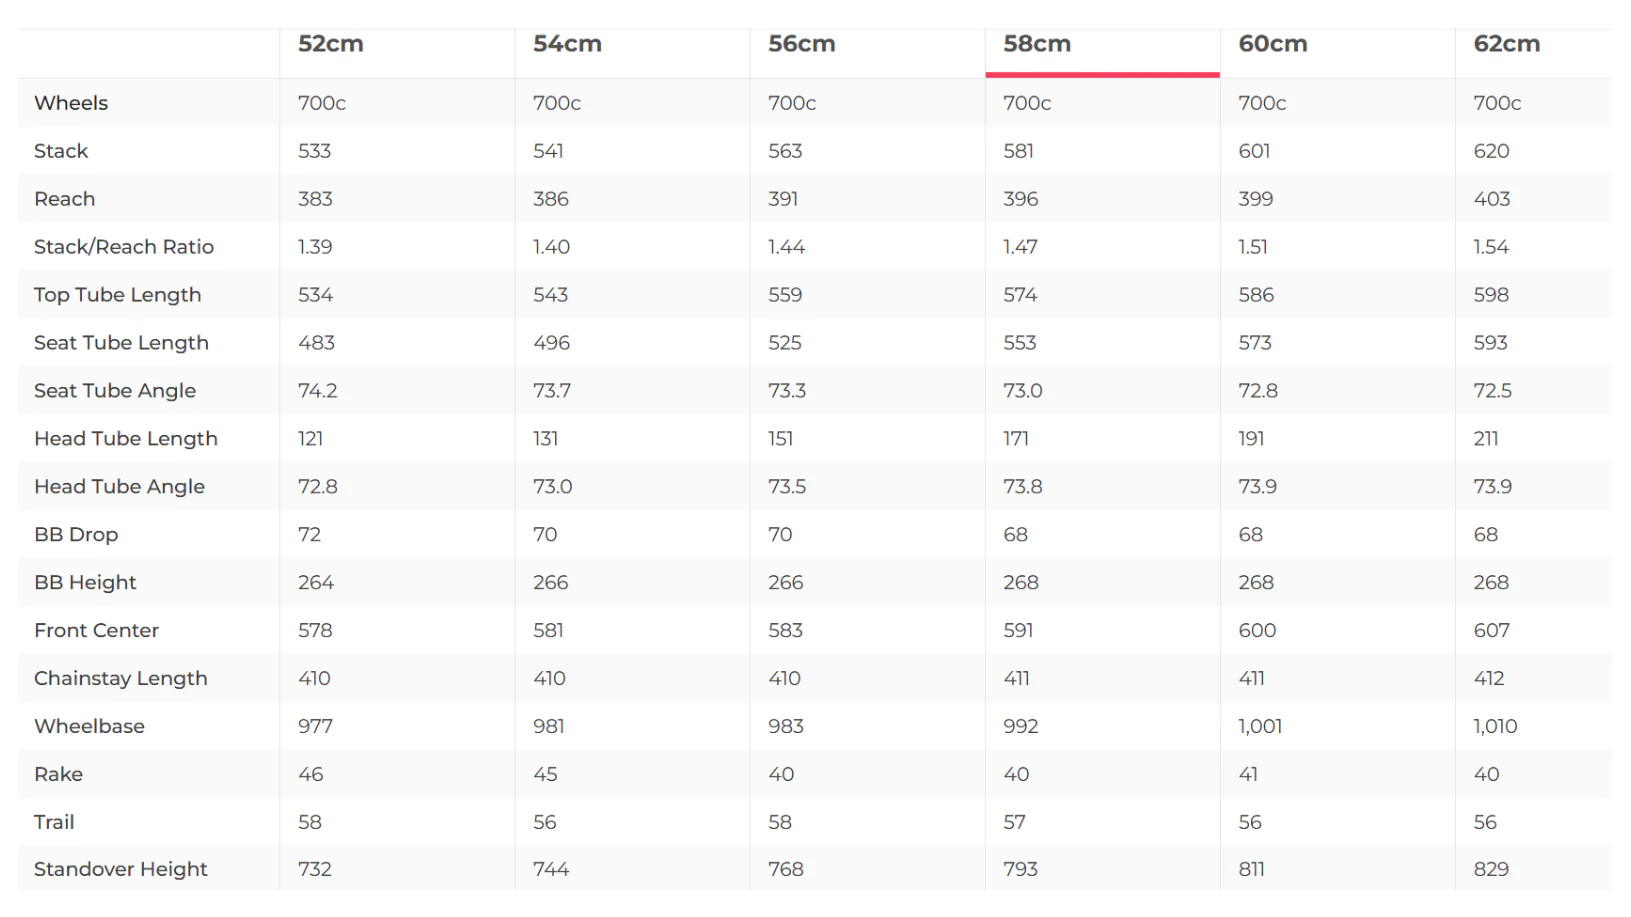The width and height of the screenshot is (1631, 917).
Task: Click the Top Tube Length row label
Action: 117,295
